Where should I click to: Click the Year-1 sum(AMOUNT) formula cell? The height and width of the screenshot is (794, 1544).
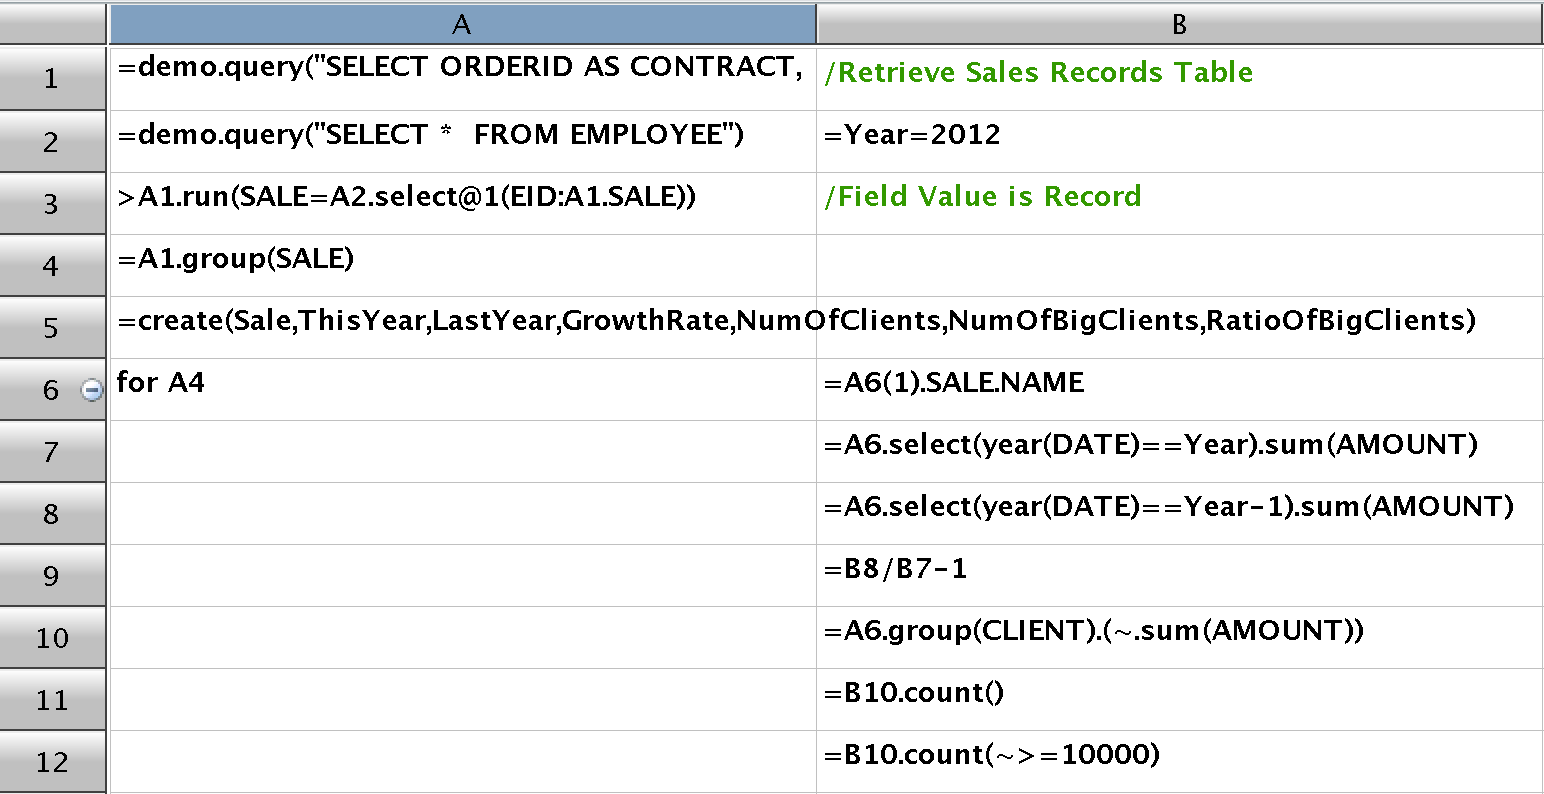pyautogui.click(x=1168, y=507)
